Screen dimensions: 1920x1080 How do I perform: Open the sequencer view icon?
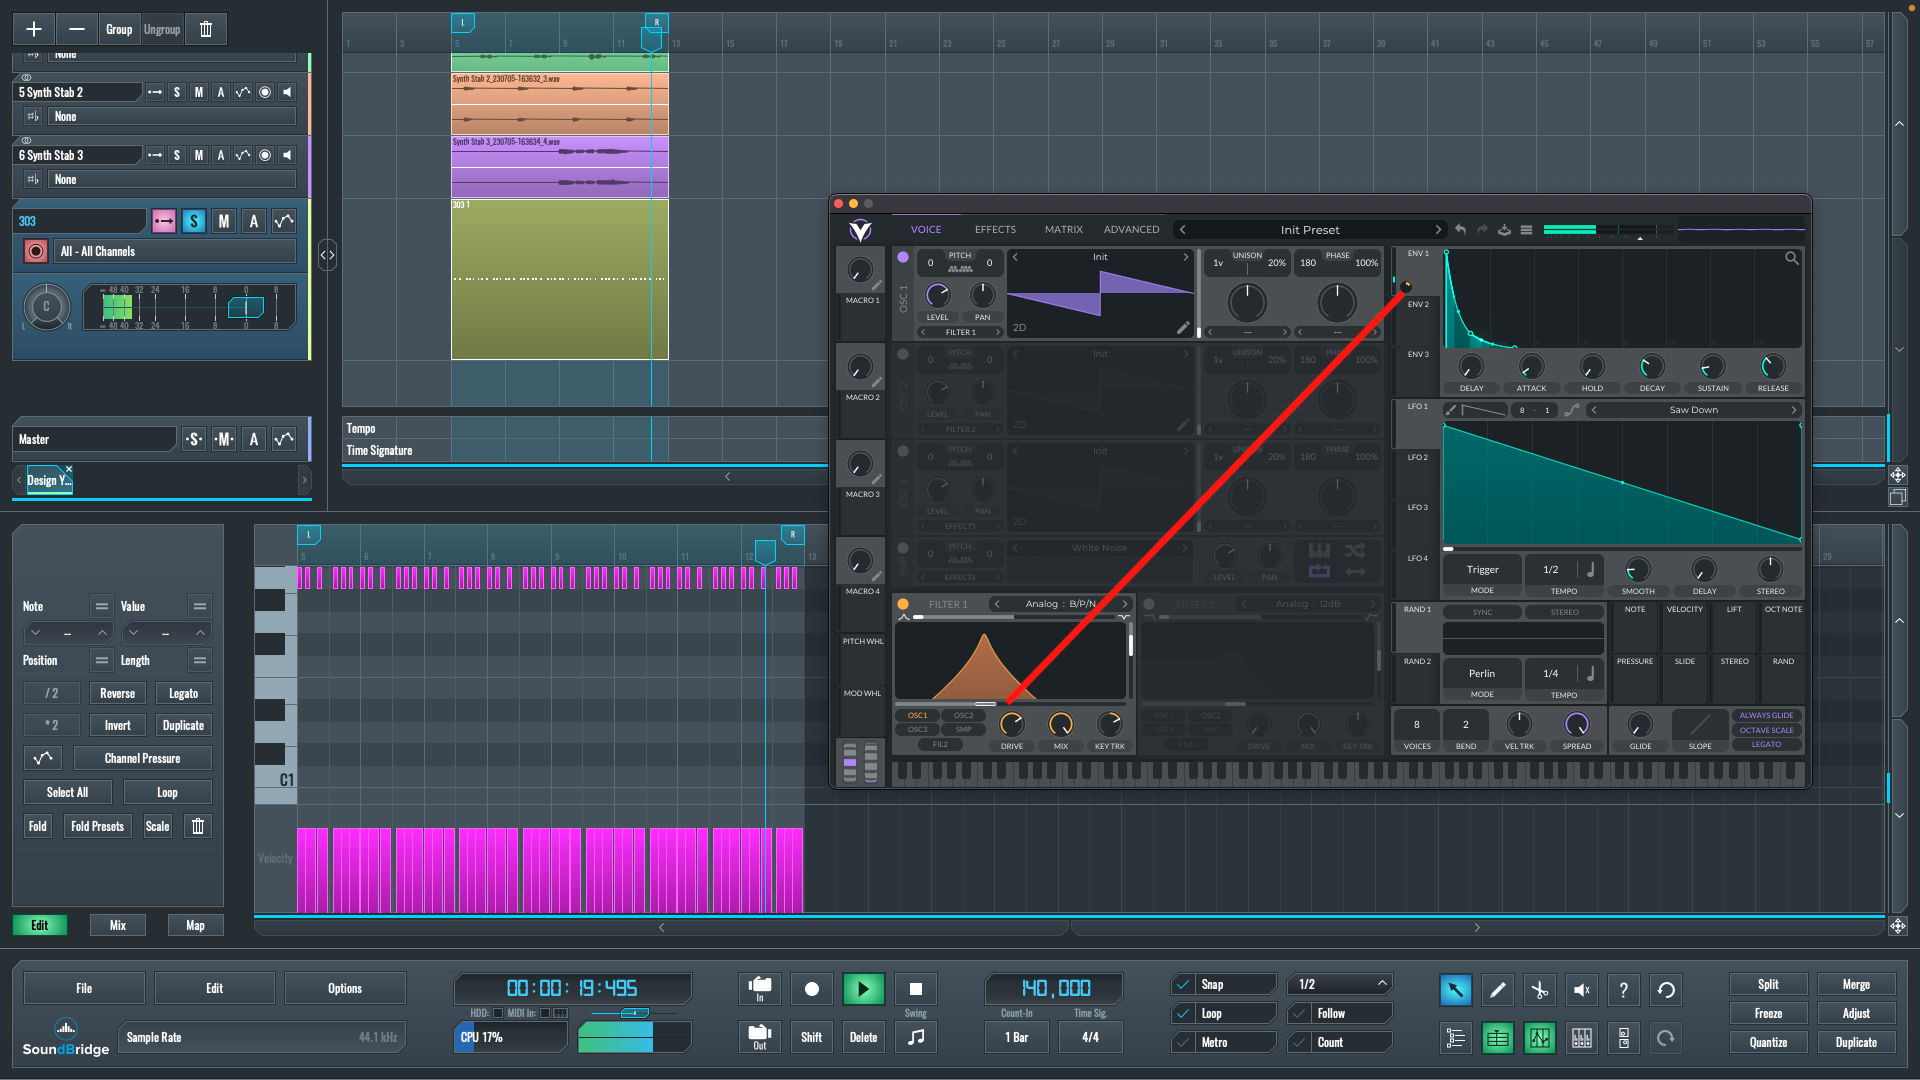1497,1038
